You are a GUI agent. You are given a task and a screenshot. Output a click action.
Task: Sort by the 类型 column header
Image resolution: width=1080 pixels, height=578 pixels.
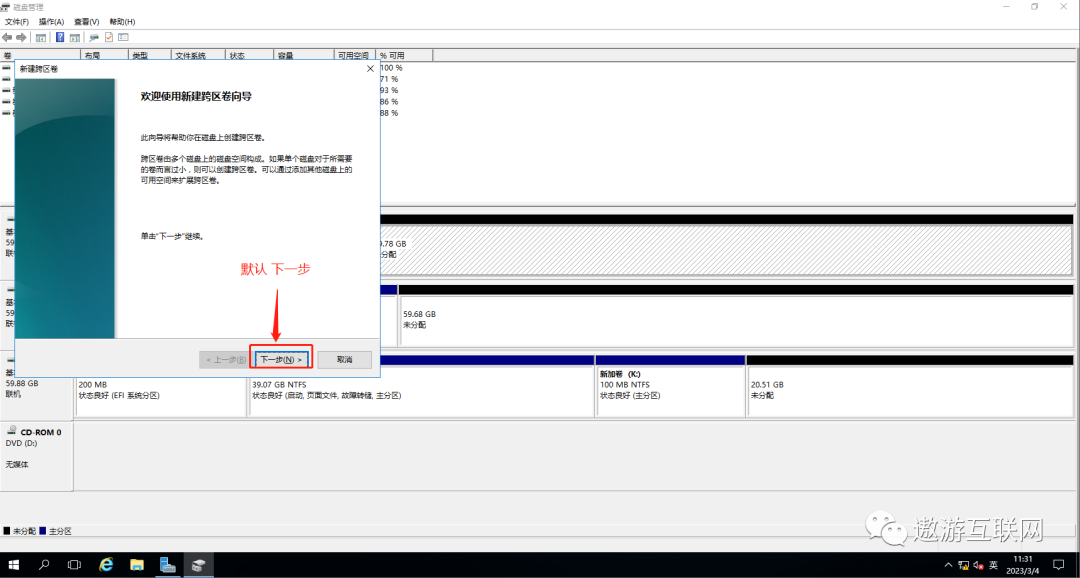pyautogui.click(x=149, y=55)
